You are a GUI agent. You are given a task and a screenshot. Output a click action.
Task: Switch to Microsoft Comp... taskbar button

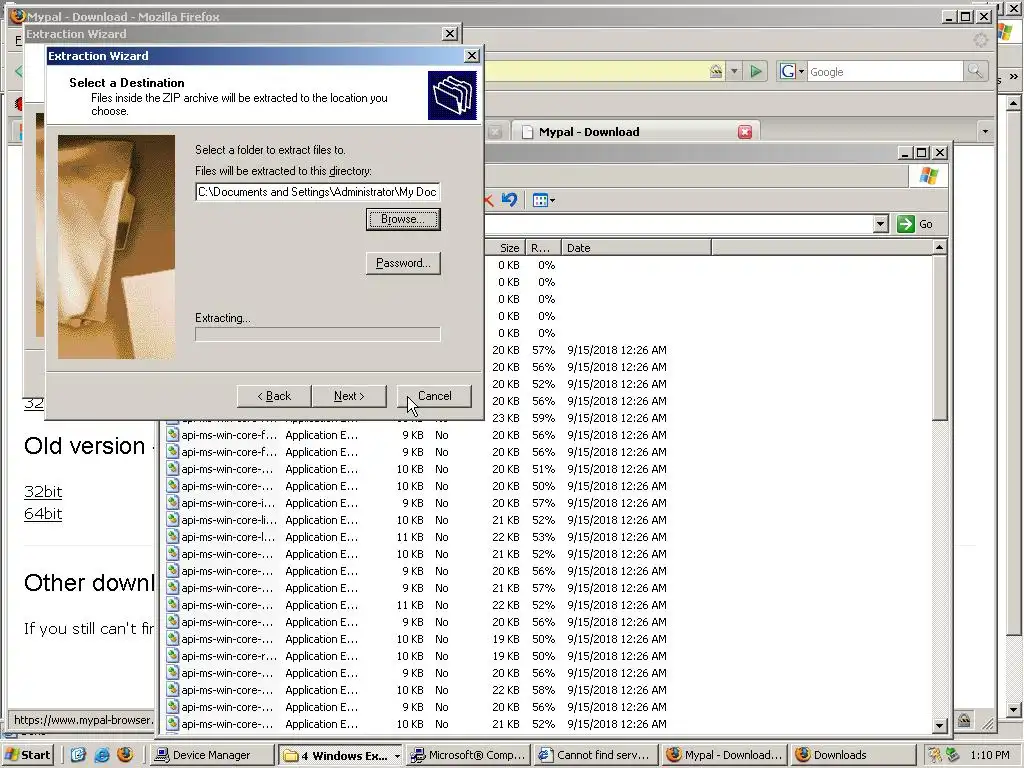click(468, 755)
